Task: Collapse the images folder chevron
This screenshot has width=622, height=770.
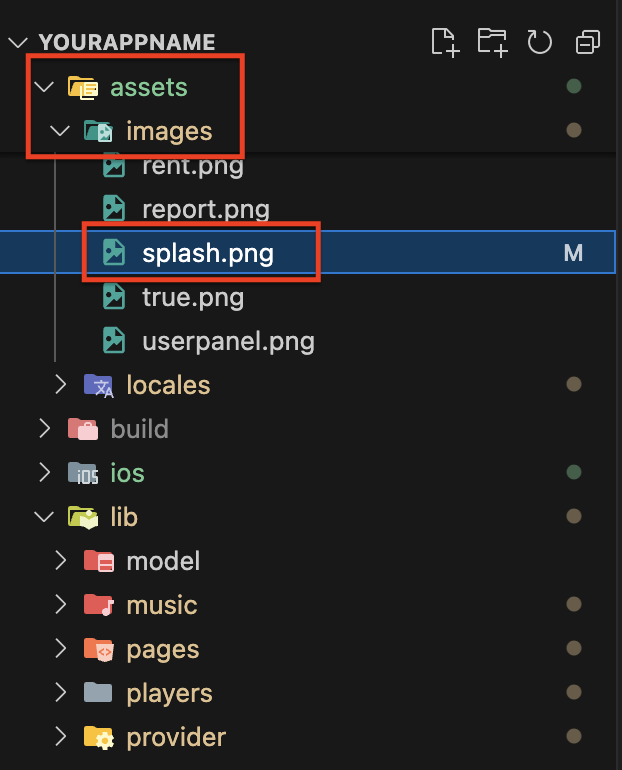Action: [60, 131]
